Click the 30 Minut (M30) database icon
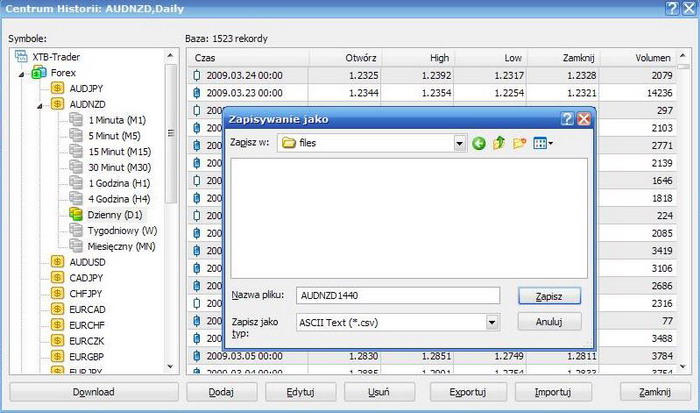The height and width of the screenshot is (413, 700). click(76, 167)
